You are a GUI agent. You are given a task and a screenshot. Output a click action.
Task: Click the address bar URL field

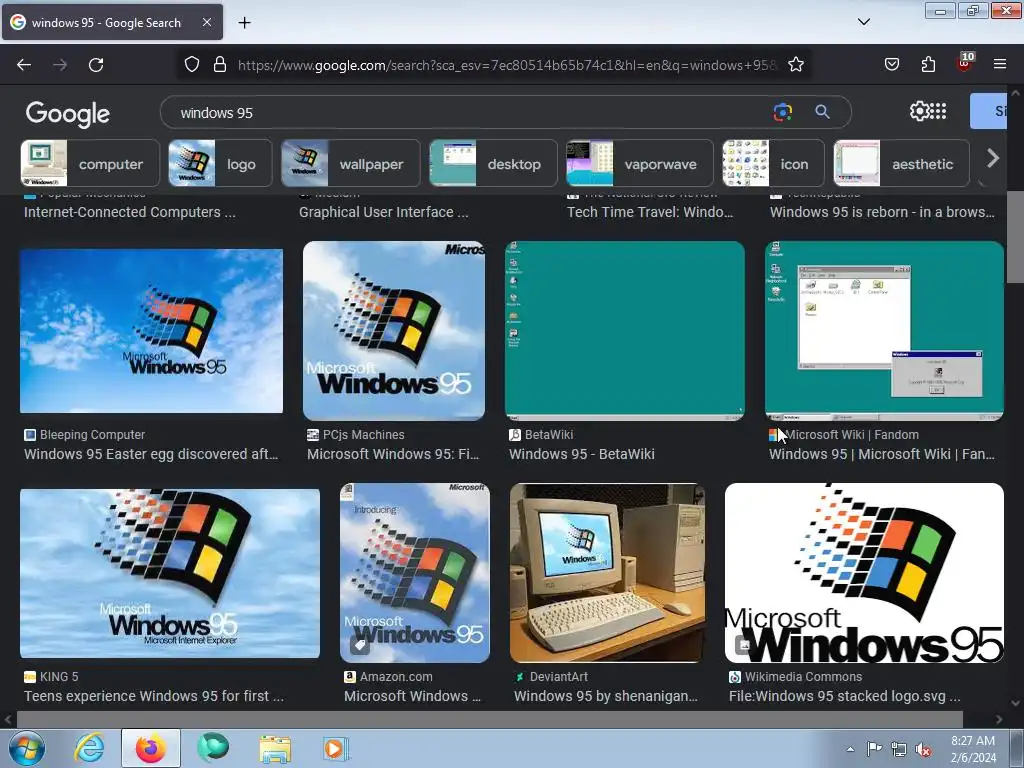508,65
